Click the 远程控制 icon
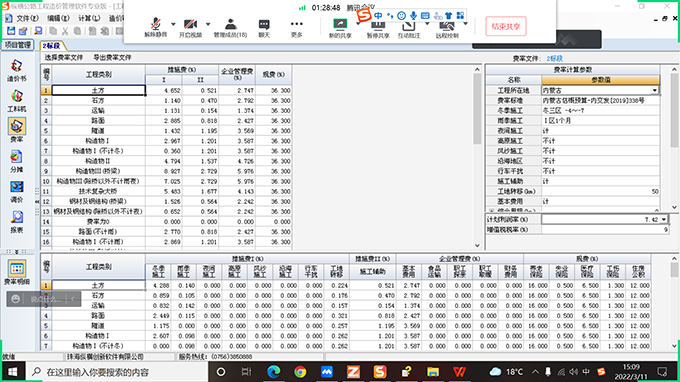The image size is (680, 382). (x=447, y=26)
